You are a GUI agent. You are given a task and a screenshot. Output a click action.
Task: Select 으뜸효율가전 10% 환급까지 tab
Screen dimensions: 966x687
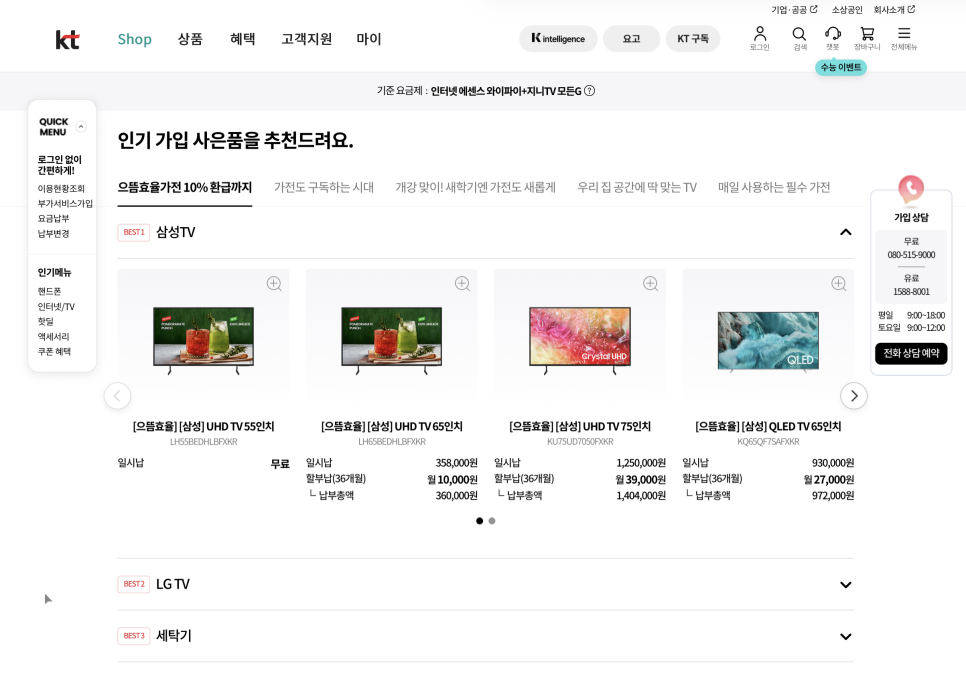[185, 187]
